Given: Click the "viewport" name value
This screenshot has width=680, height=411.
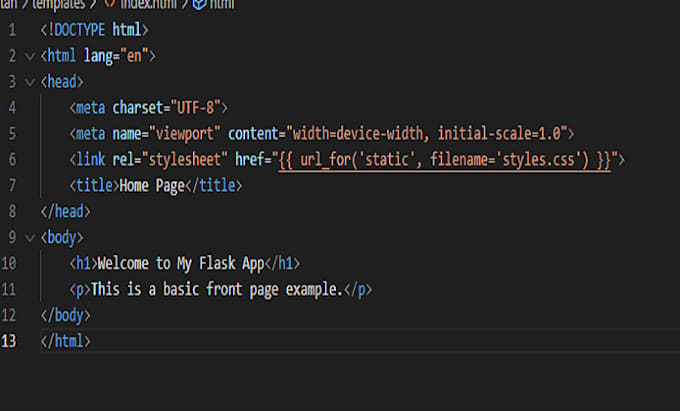Looking at the screenshot, I should click(x=185, y=134).
